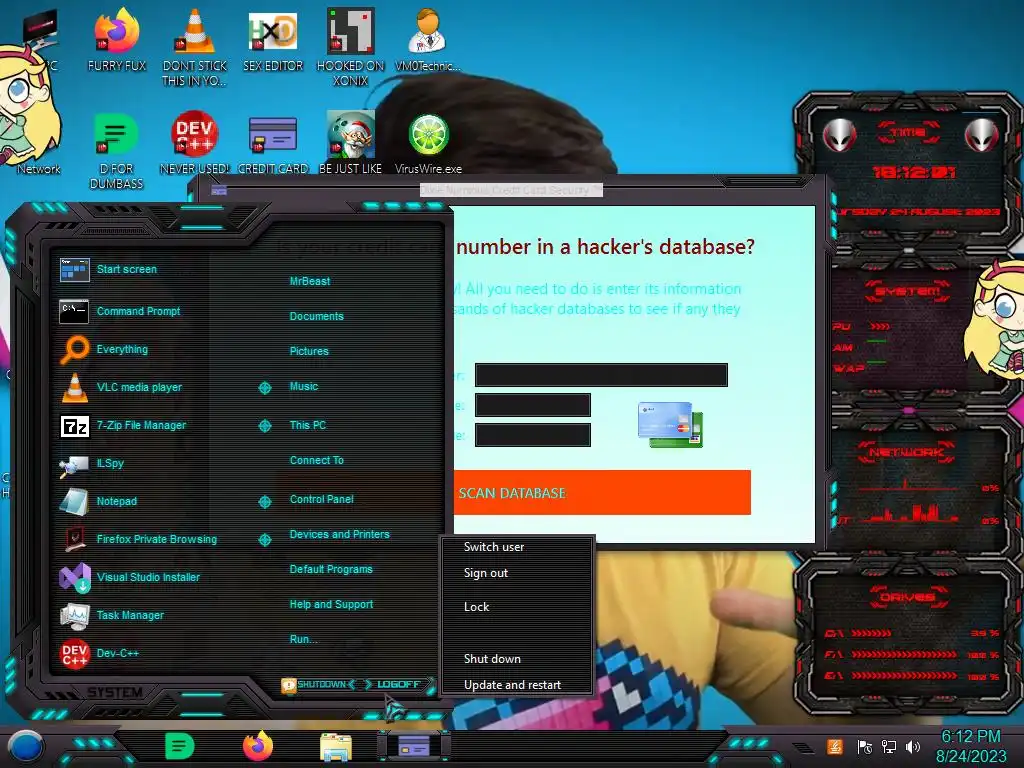1024x768 pixels.
Task: Select Update and restart in the power menu
Action: point(512,685)
